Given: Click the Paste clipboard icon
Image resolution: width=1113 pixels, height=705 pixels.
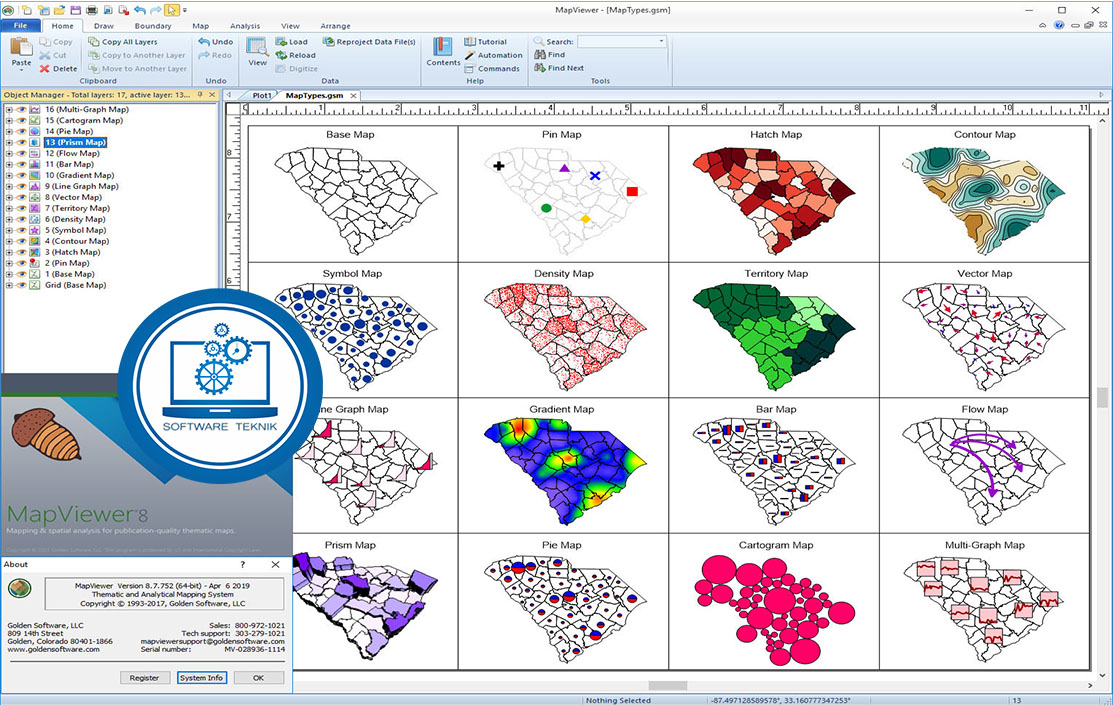Looking at the screenshot, I should tap(21, 48).
